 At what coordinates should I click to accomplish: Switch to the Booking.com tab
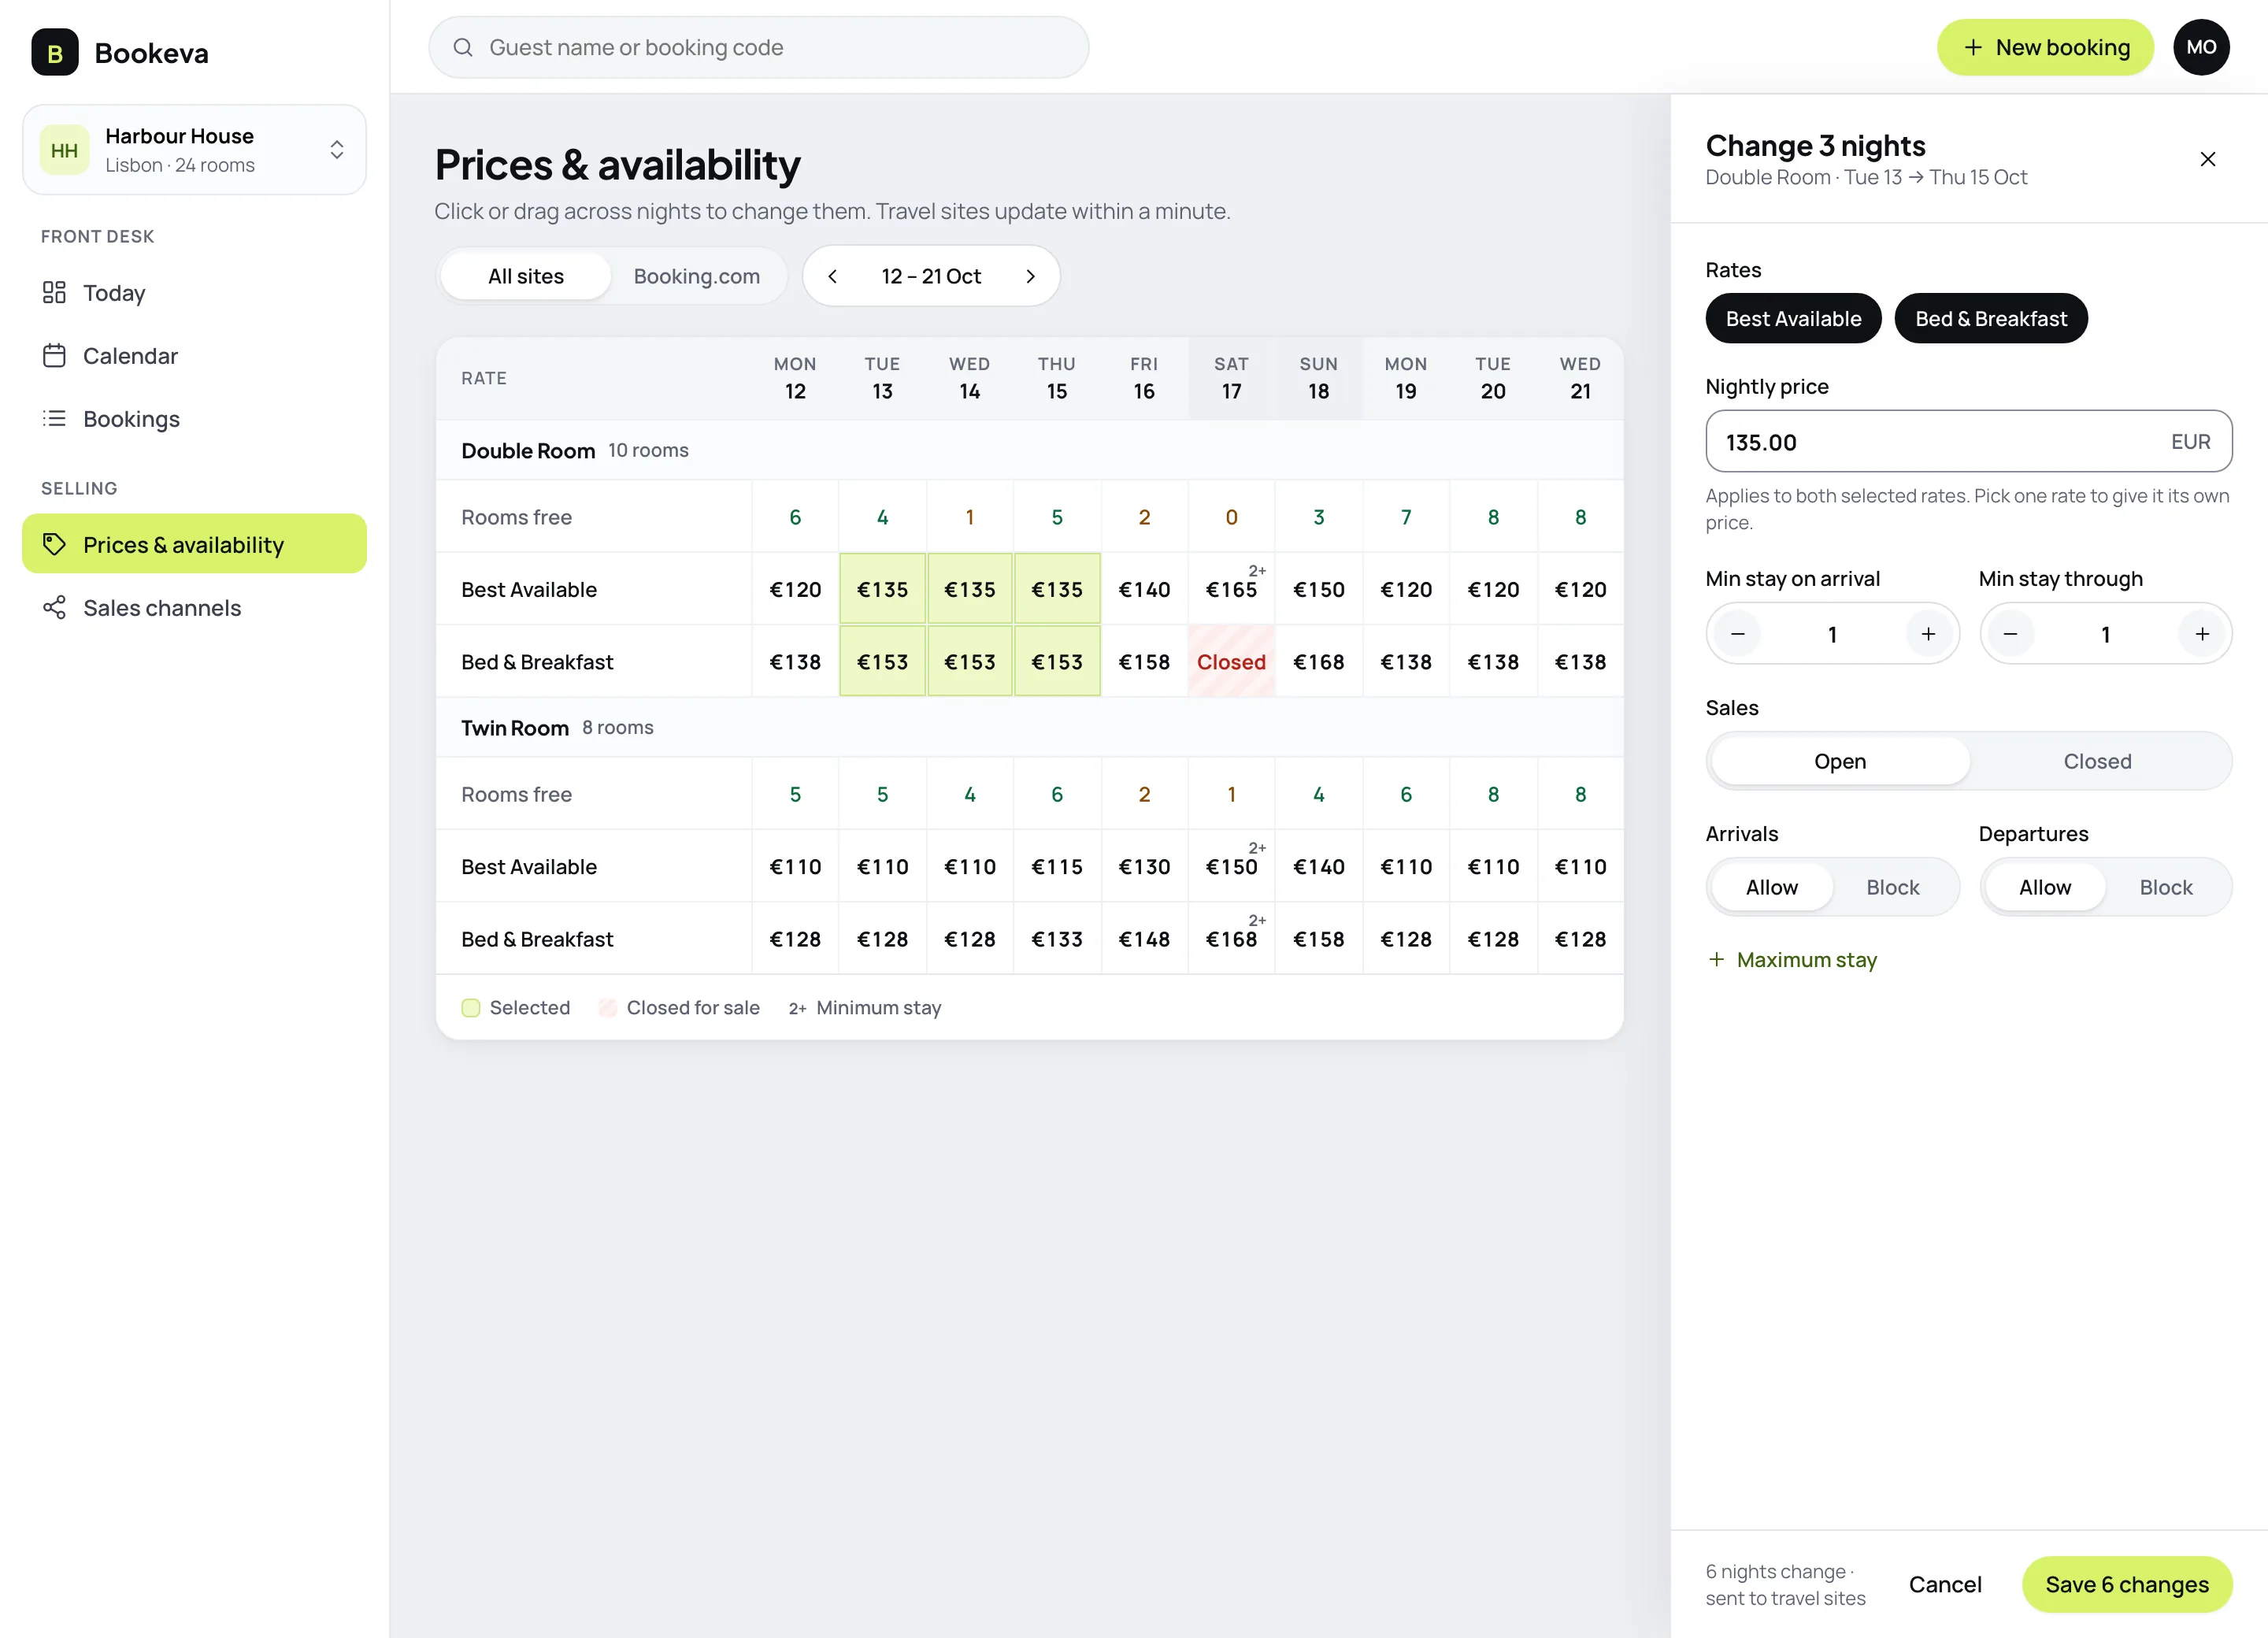point(696,276)
